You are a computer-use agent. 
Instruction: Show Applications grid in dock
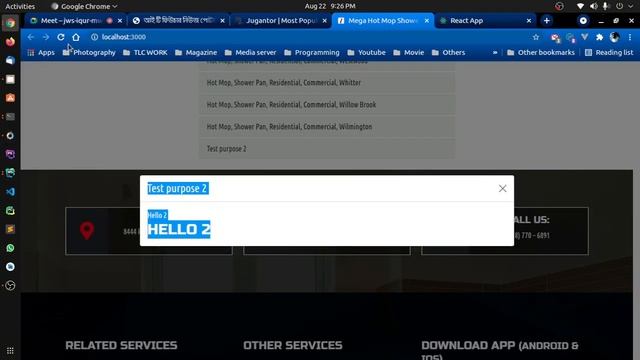[x=10, y=351]
